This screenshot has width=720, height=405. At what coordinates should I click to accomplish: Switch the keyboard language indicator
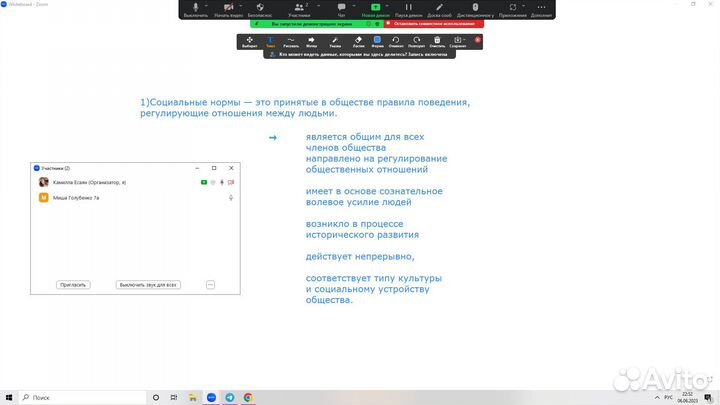click(x=669, y=398)
